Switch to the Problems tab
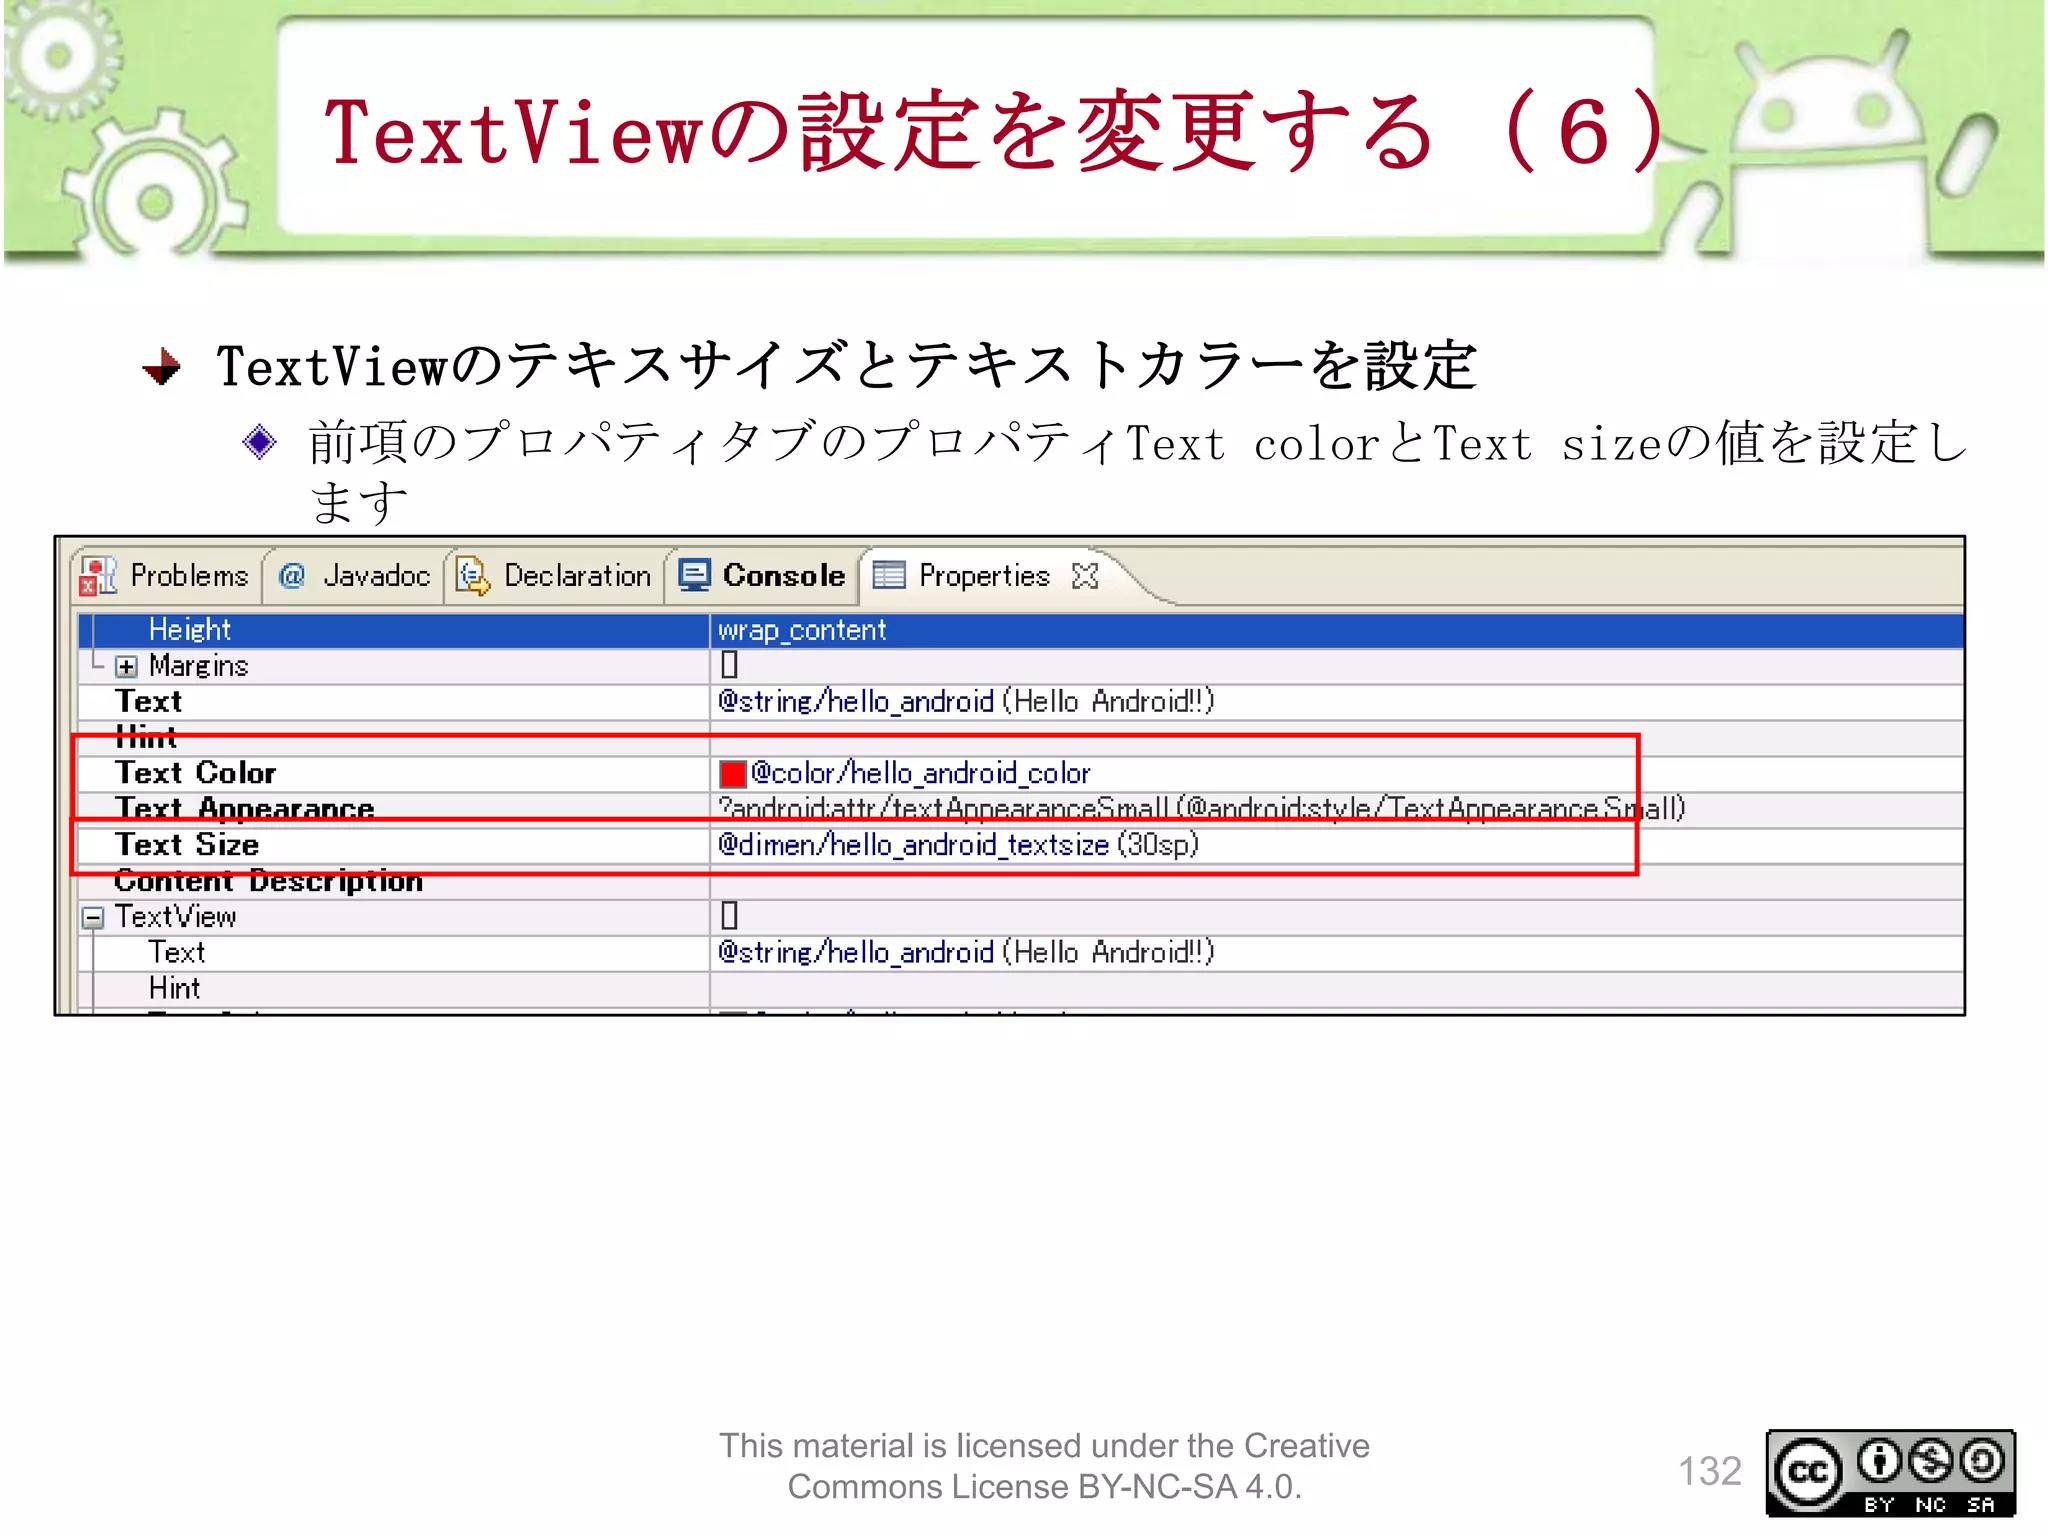This screenshot has height=1536, width=2048. point(165,576)
